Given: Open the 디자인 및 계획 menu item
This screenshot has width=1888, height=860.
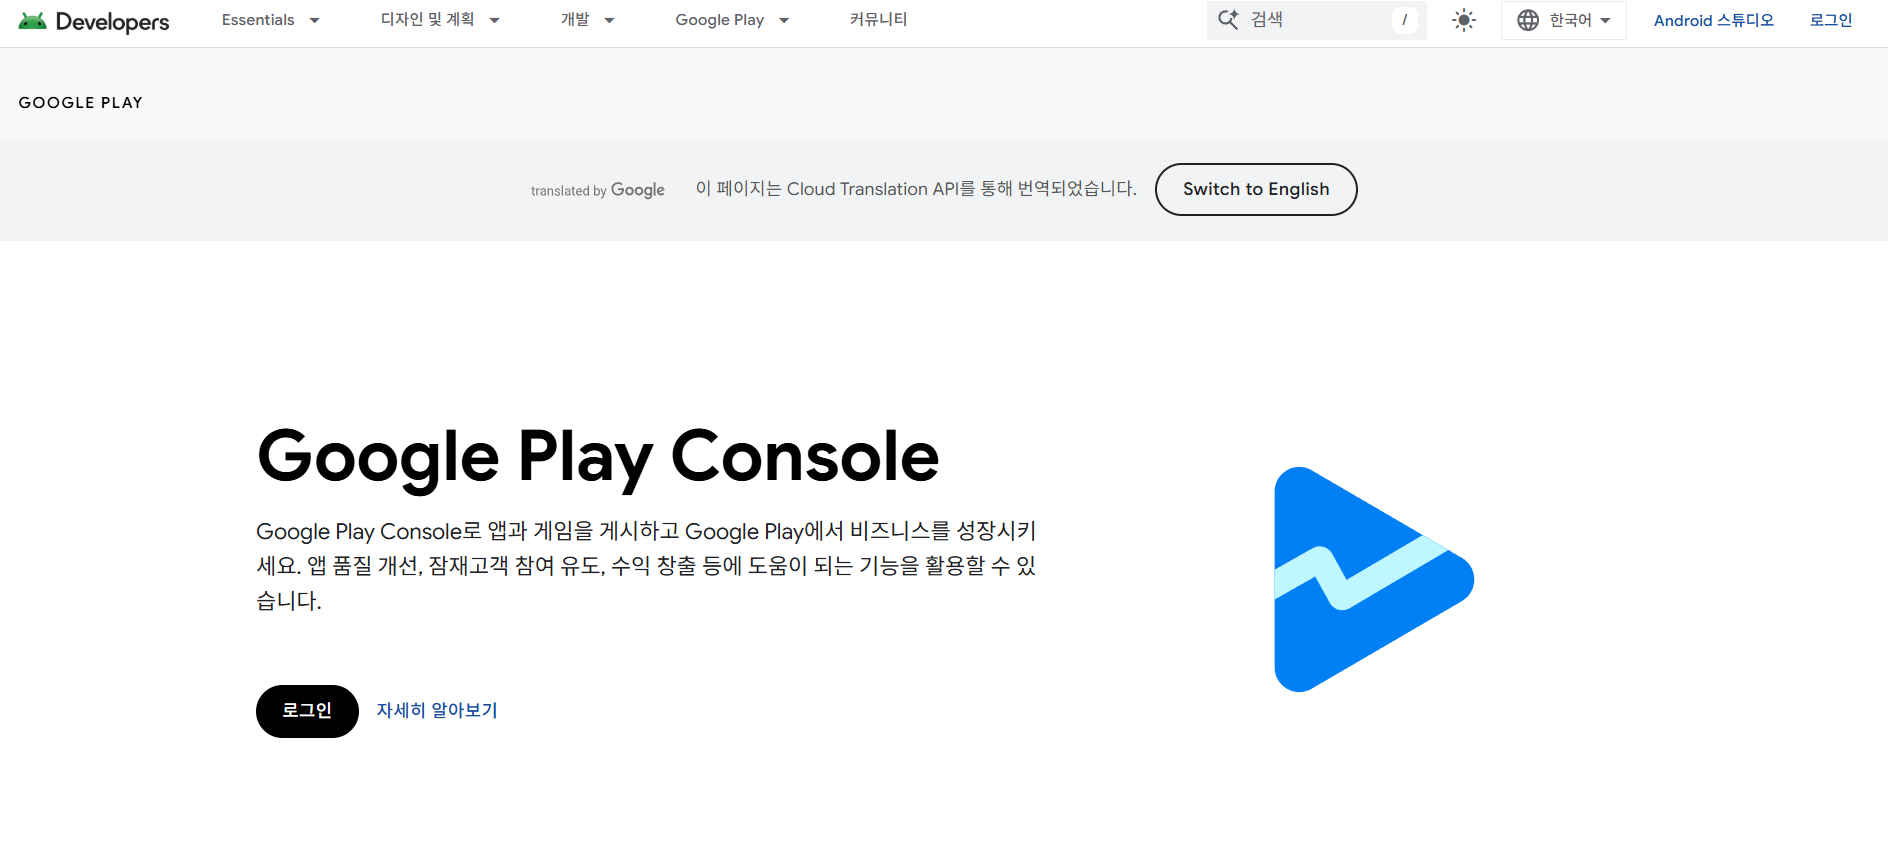Looking at the screenshot, I should pyautogui.click(x=427, y=20).
